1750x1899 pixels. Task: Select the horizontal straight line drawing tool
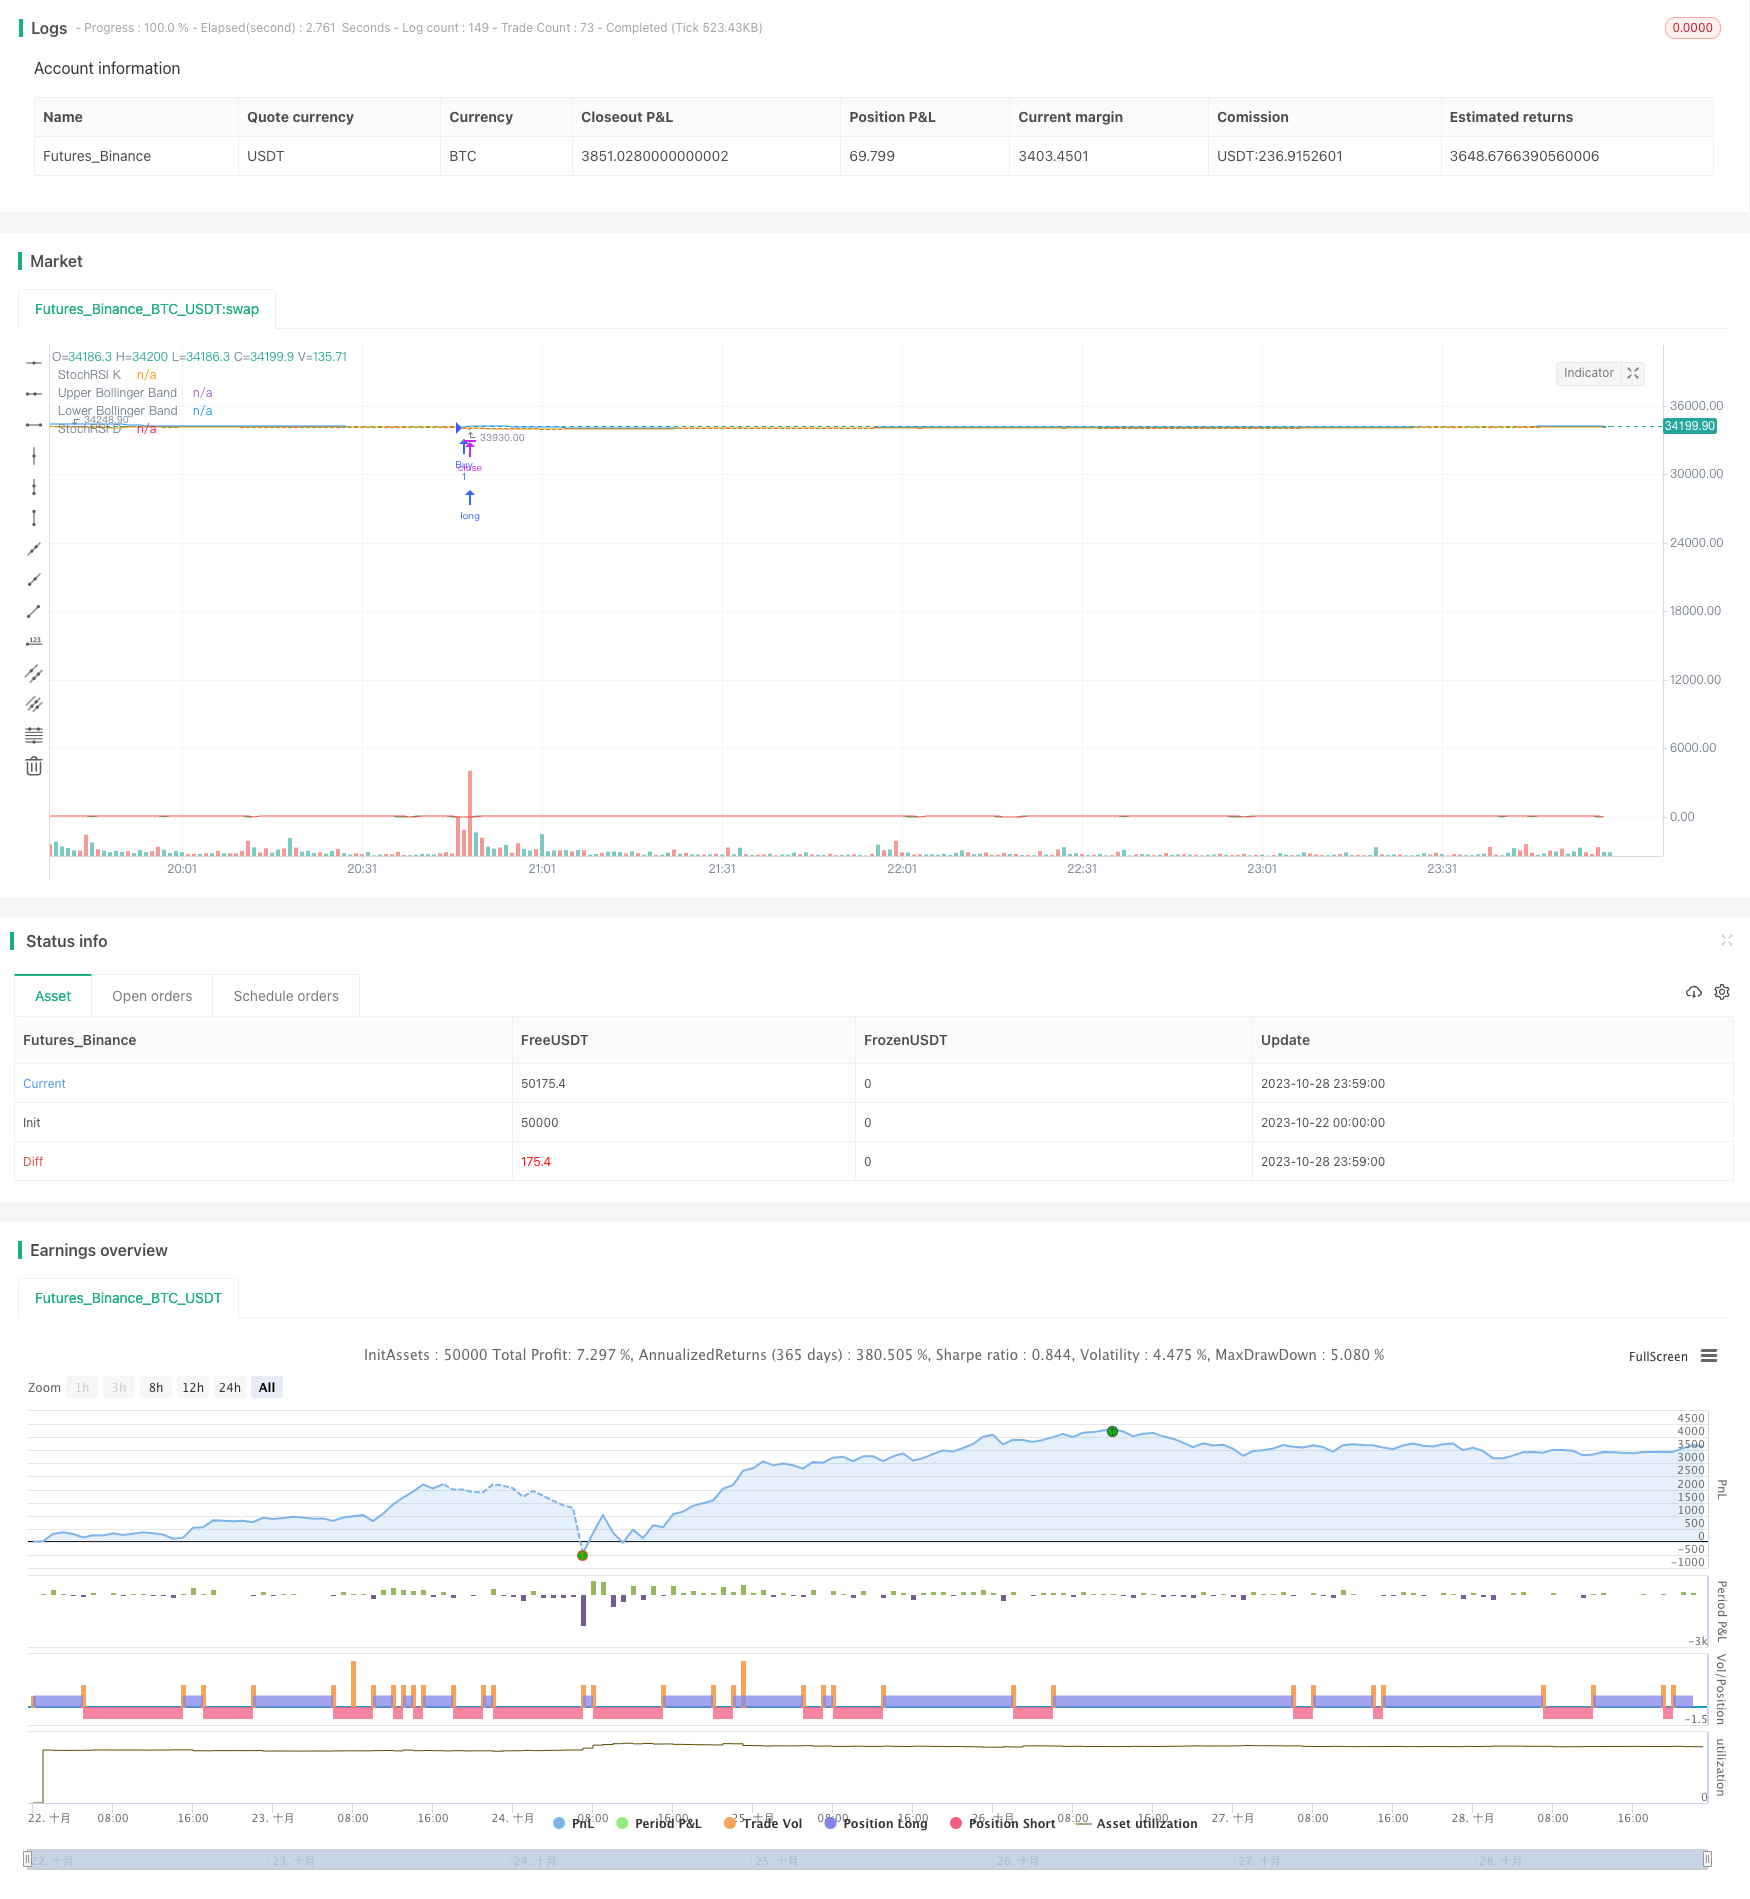pos(34,363)
